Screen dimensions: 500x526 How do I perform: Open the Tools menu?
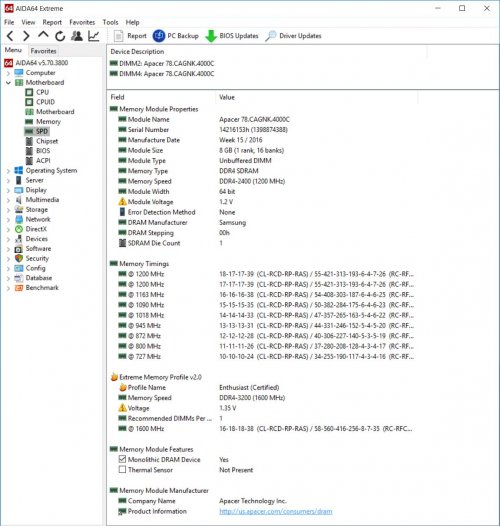(x=110, y=22)
